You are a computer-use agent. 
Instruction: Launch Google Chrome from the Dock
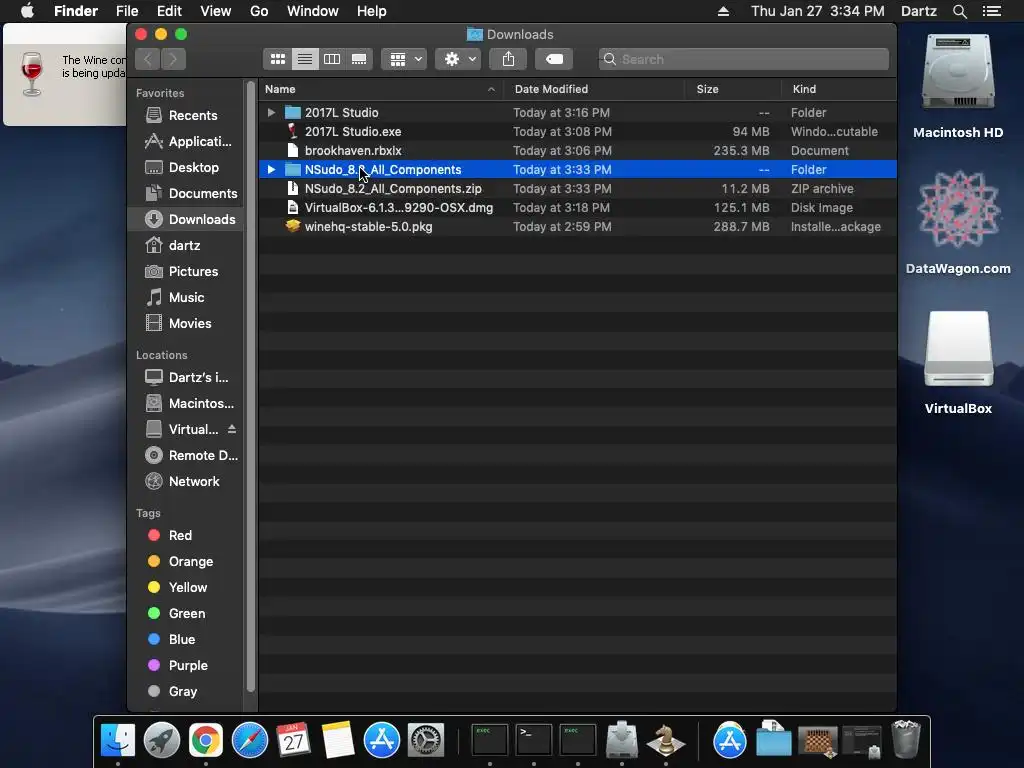(206, 740)
